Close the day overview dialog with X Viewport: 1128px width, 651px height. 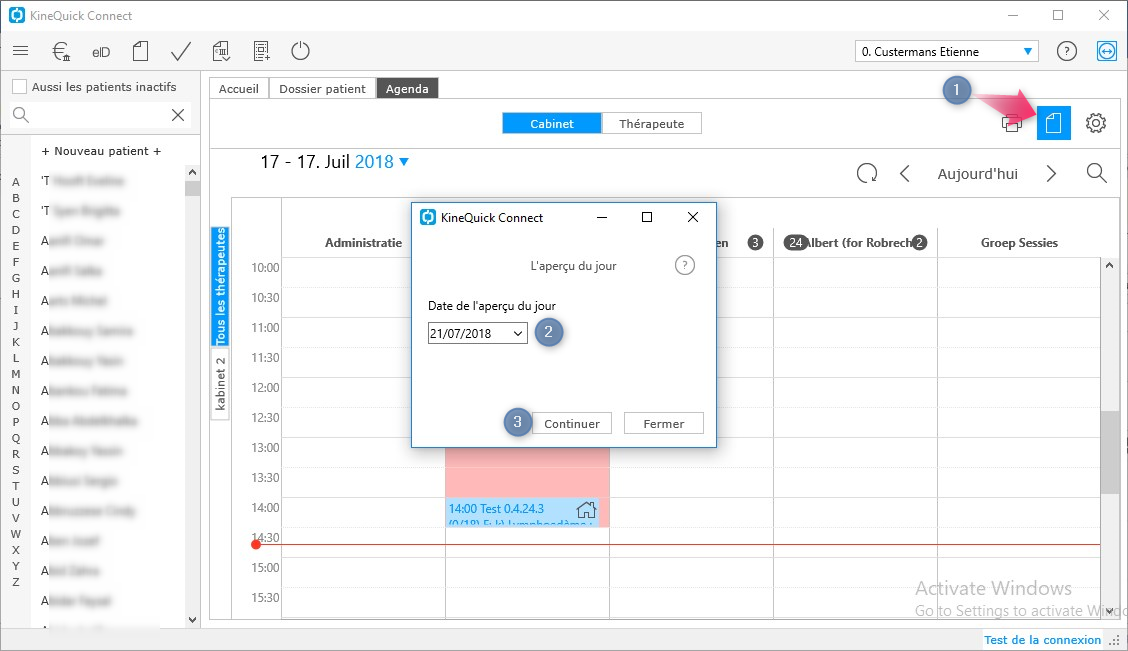[x=692, y=217]
